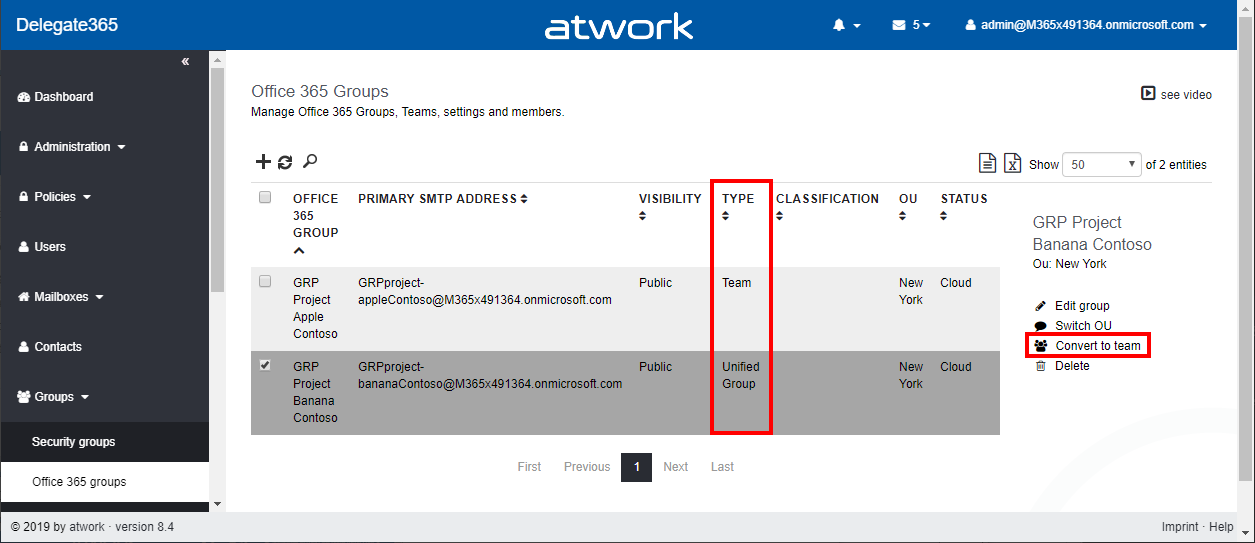This screenshot has width=1255, height=543.
Task: Click the Edit group link
Action: (x=1082, y=306)
